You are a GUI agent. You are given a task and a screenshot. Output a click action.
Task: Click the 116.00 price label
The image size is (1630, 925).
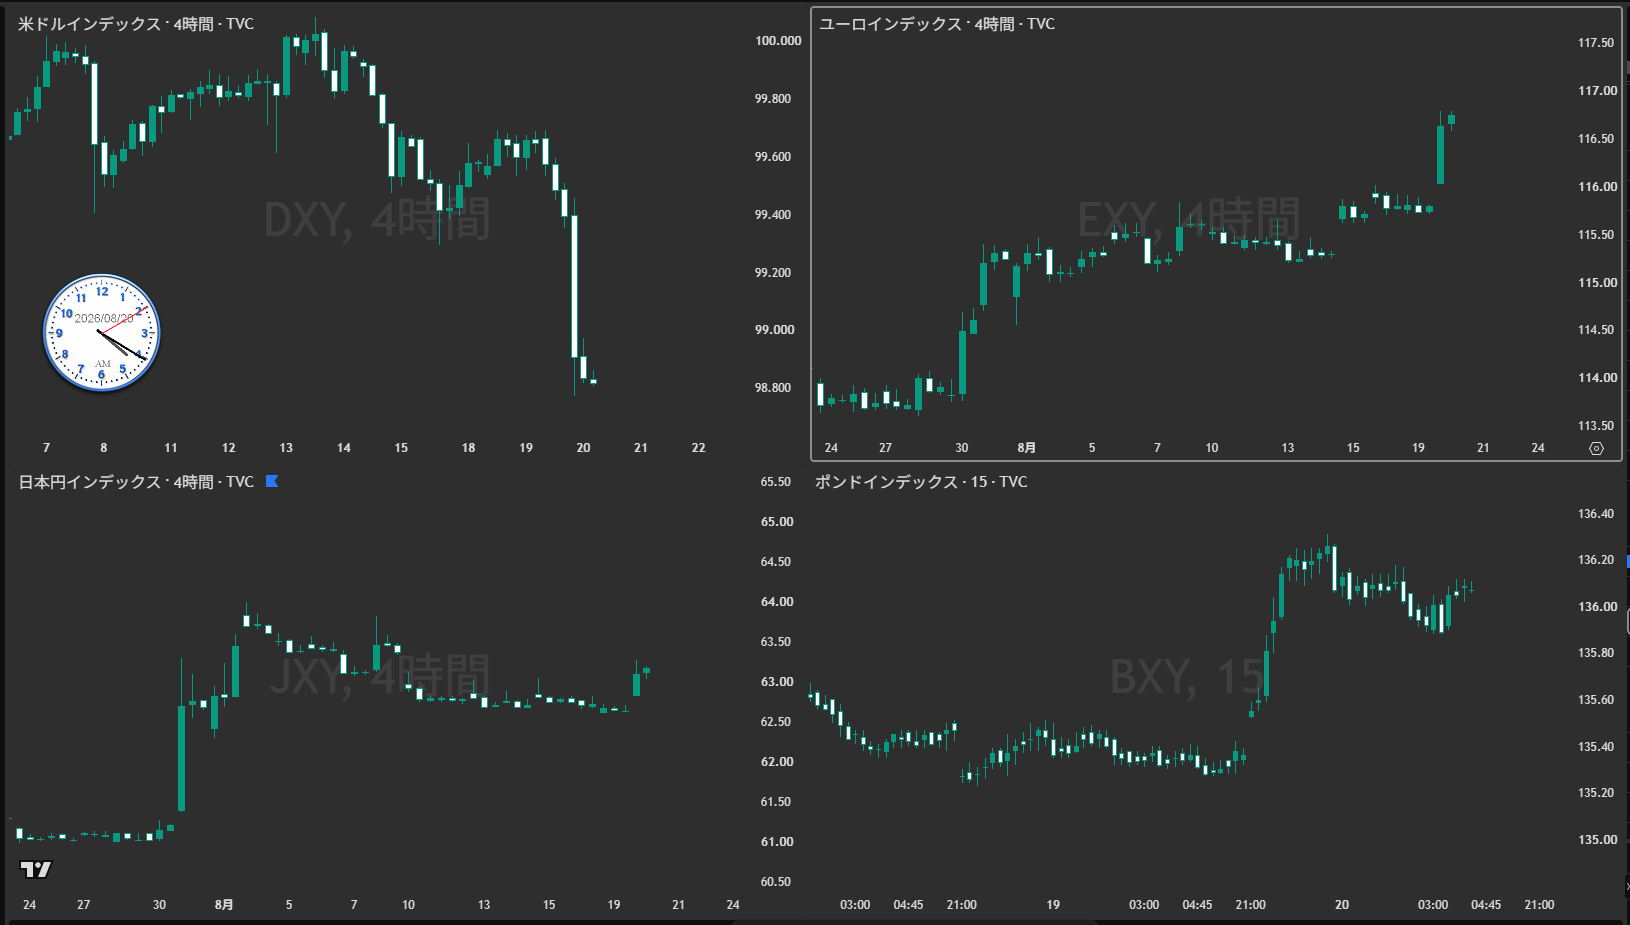(1597, 187)
